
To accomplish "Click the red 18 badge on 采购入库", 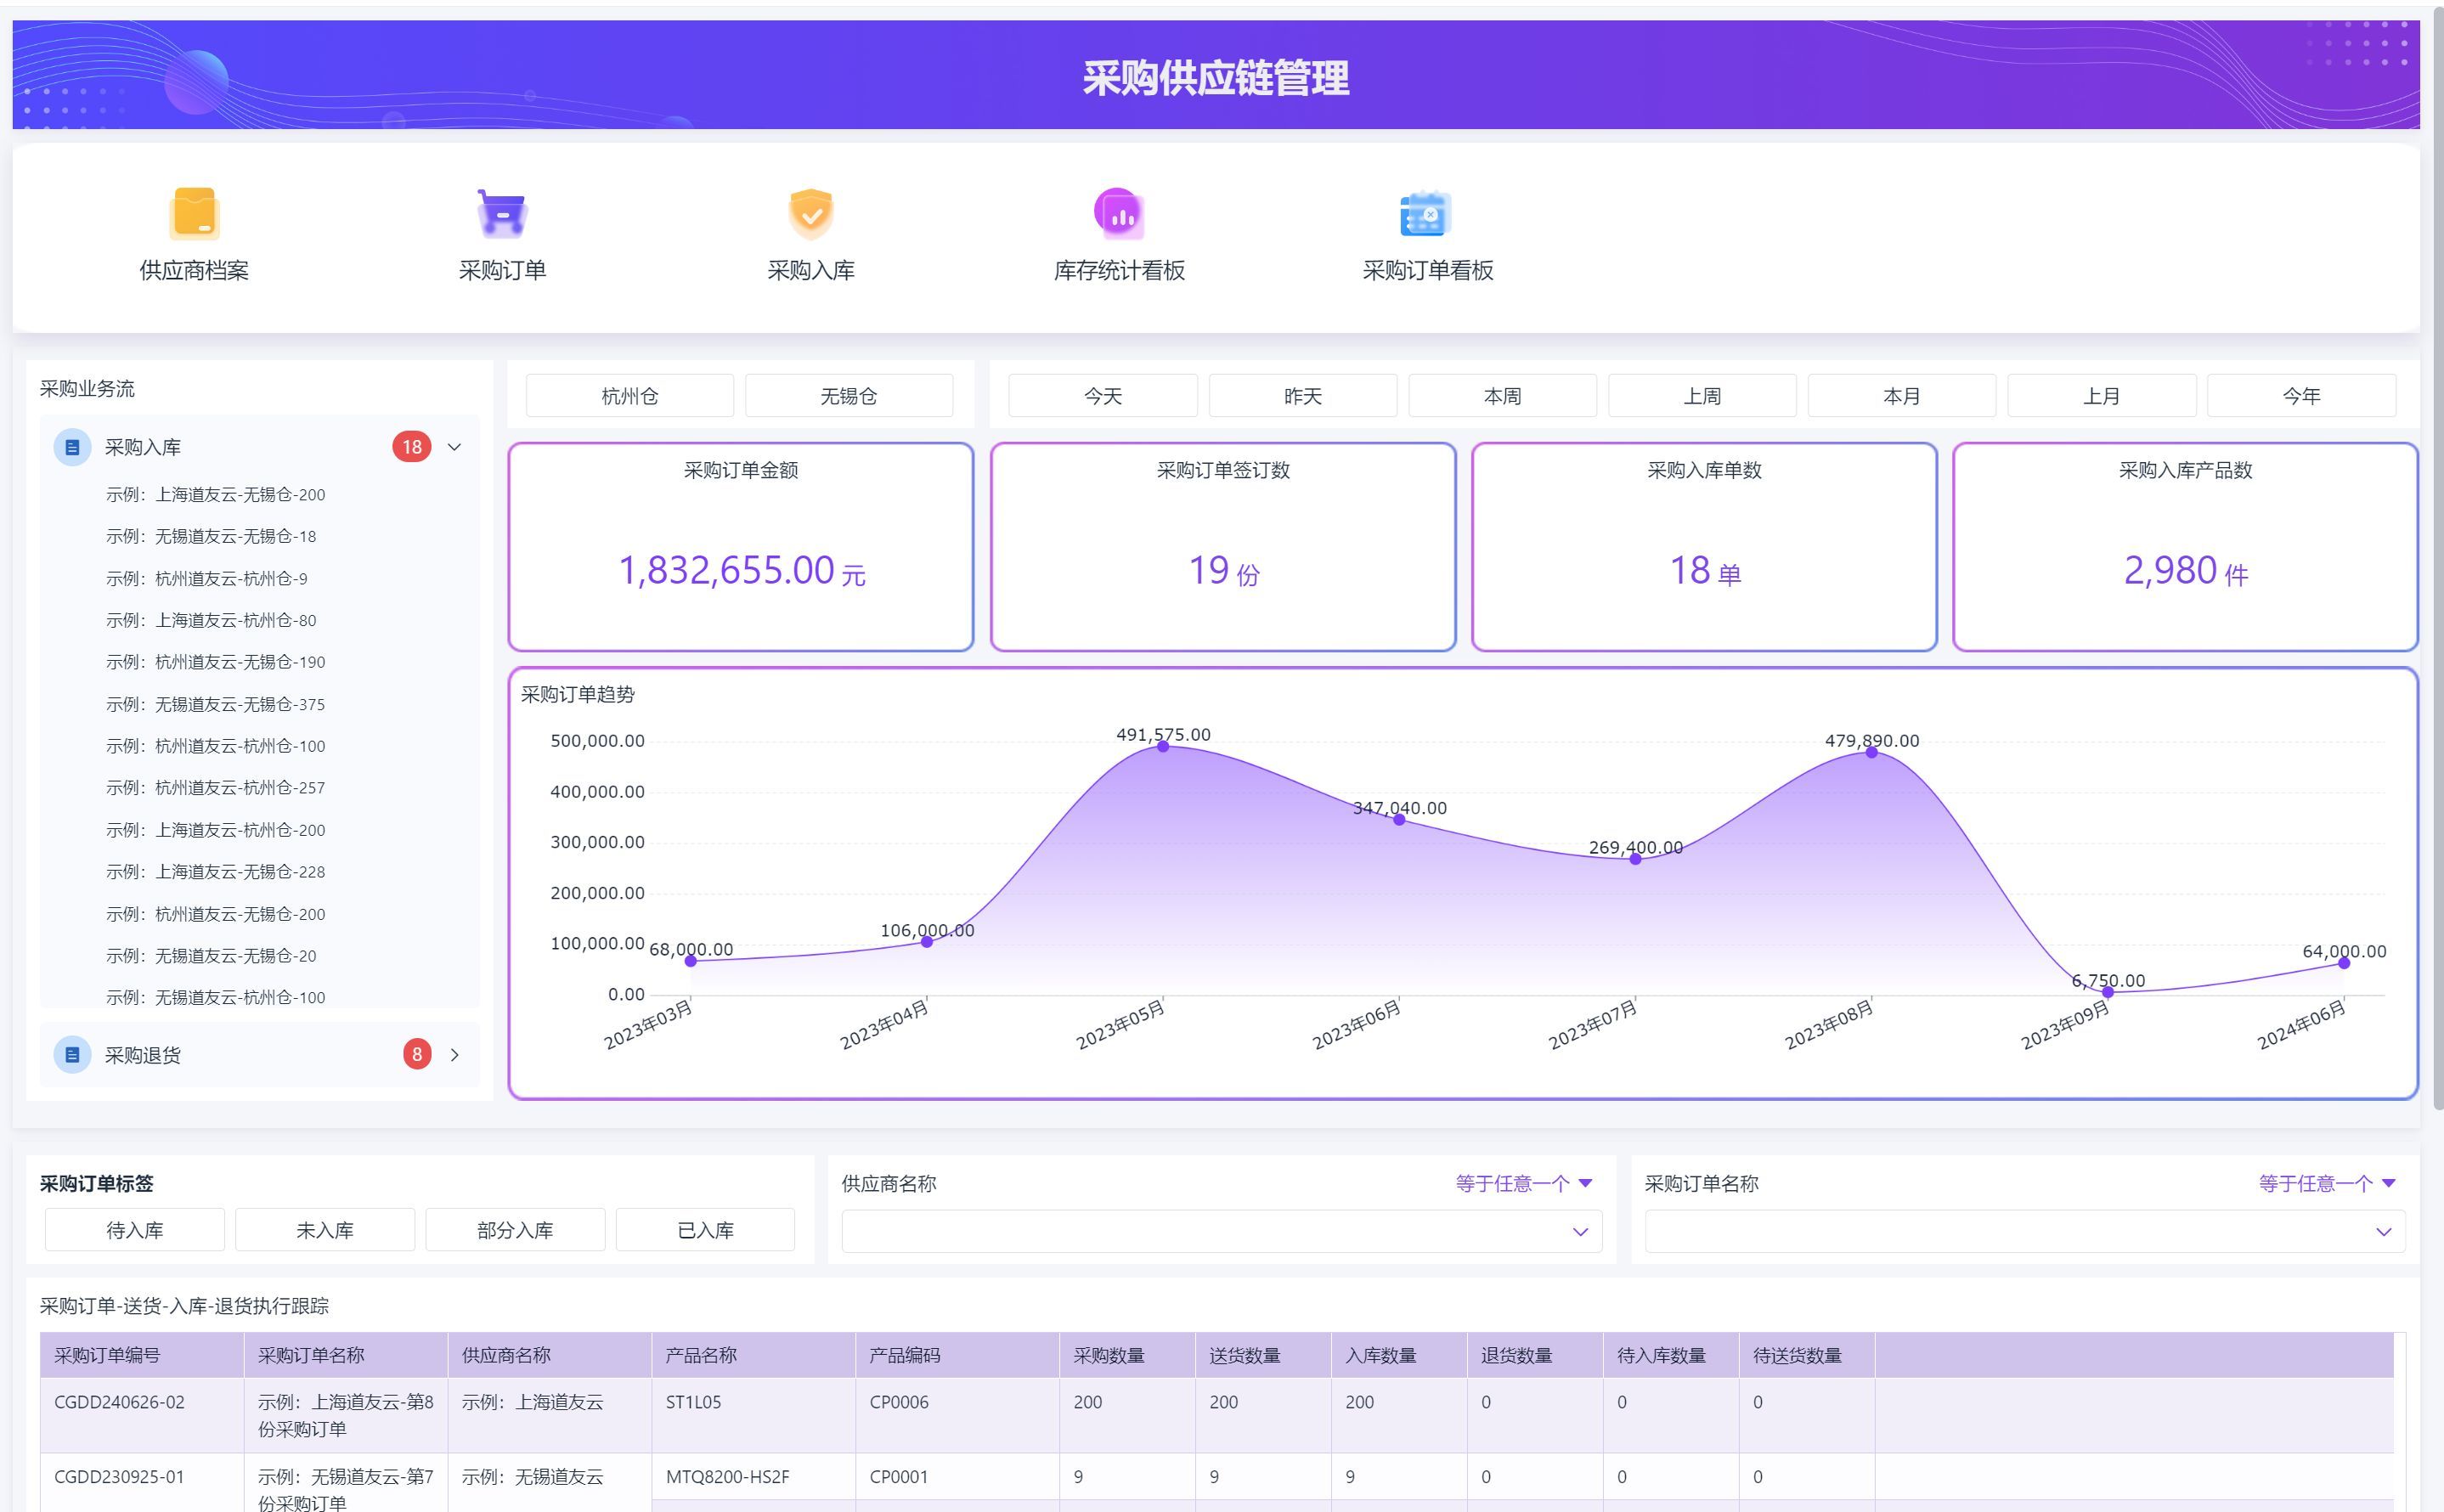I will click(x=411, y=447).
